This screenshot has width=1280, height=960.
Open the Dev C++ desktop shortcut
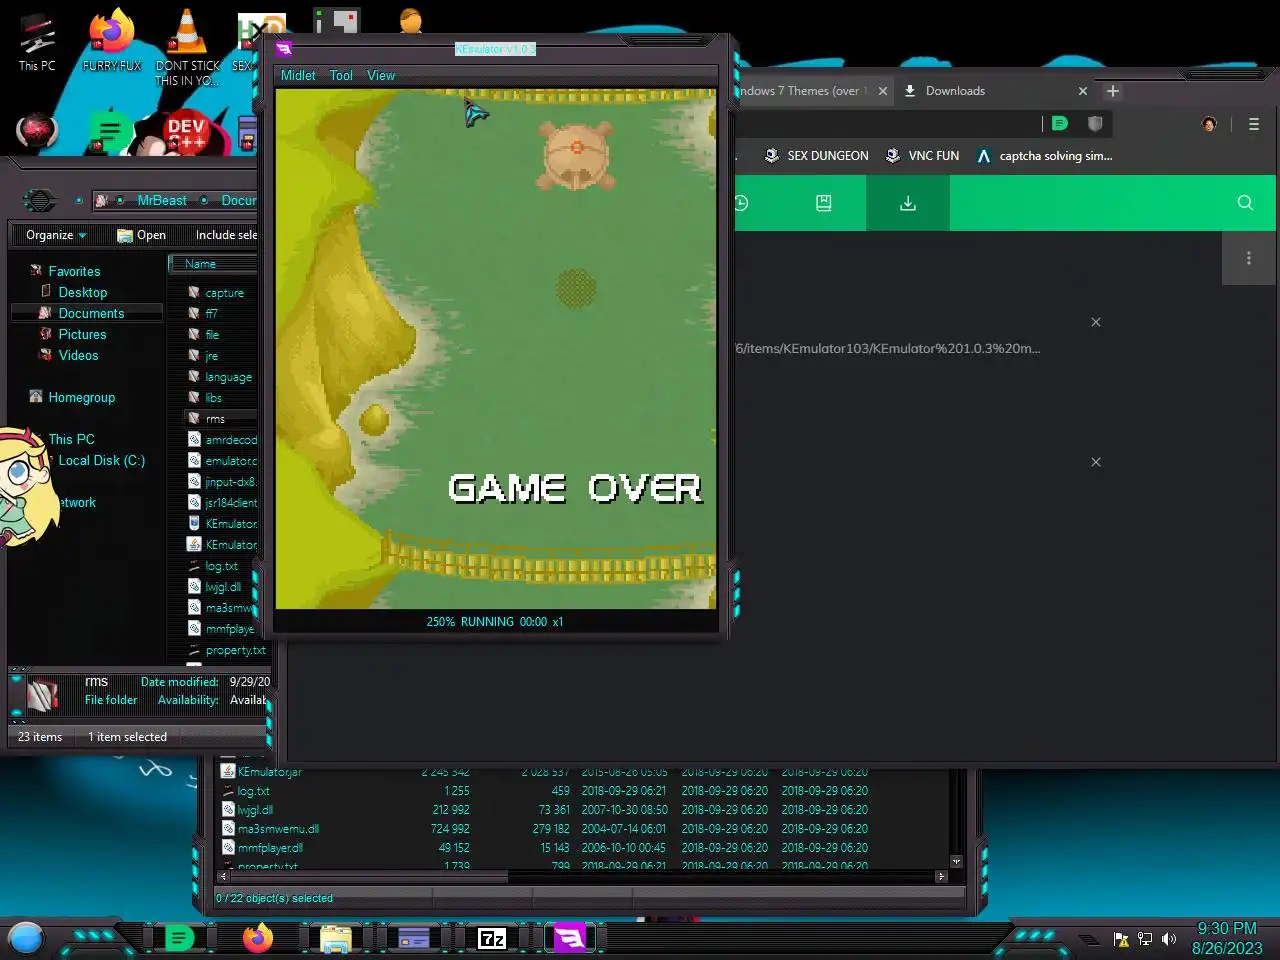186,132
